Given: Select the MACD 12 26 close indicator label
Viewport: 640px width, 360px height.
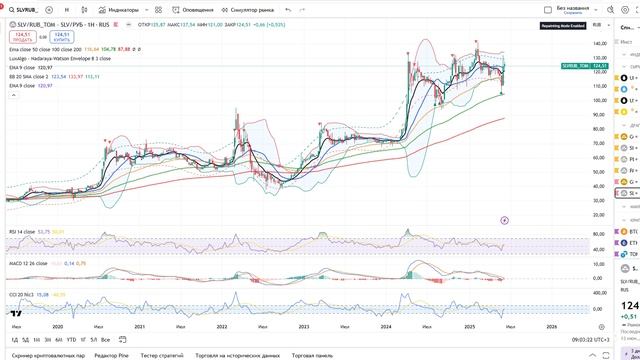Looking at the screenshot, I should 28,263.
